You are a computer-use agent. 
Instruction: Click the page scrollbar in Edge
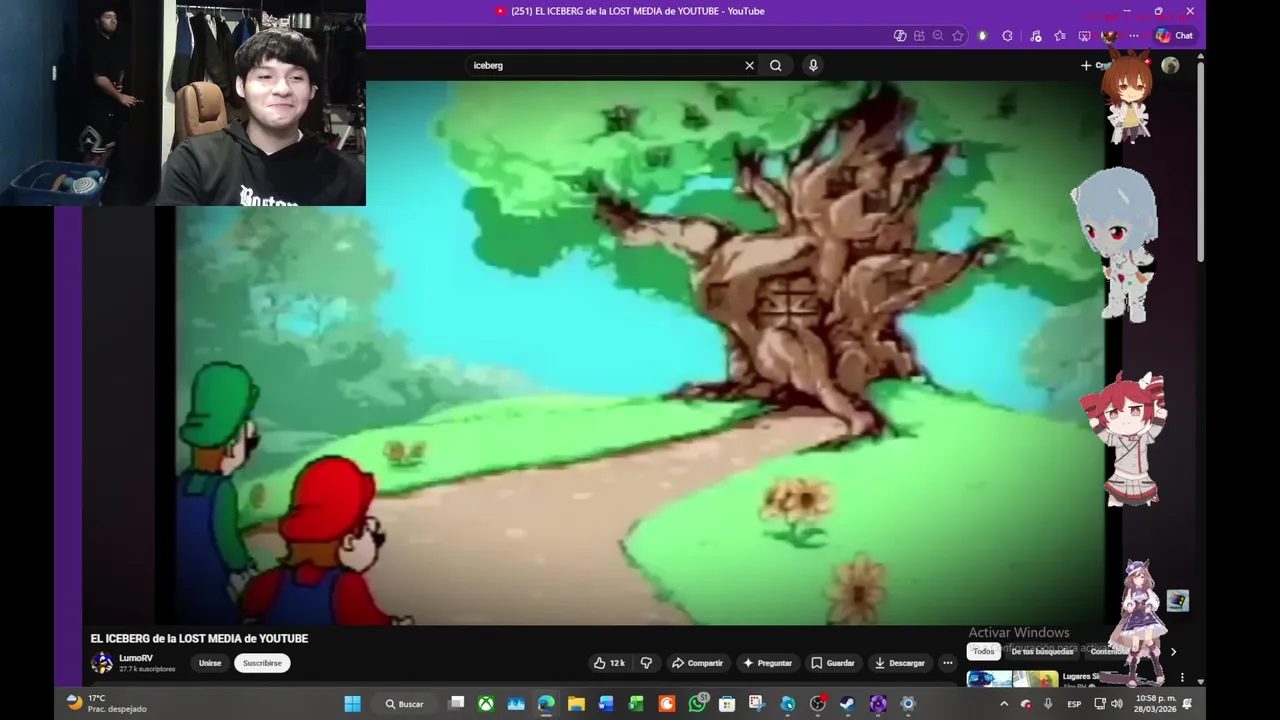point(1200,160)
